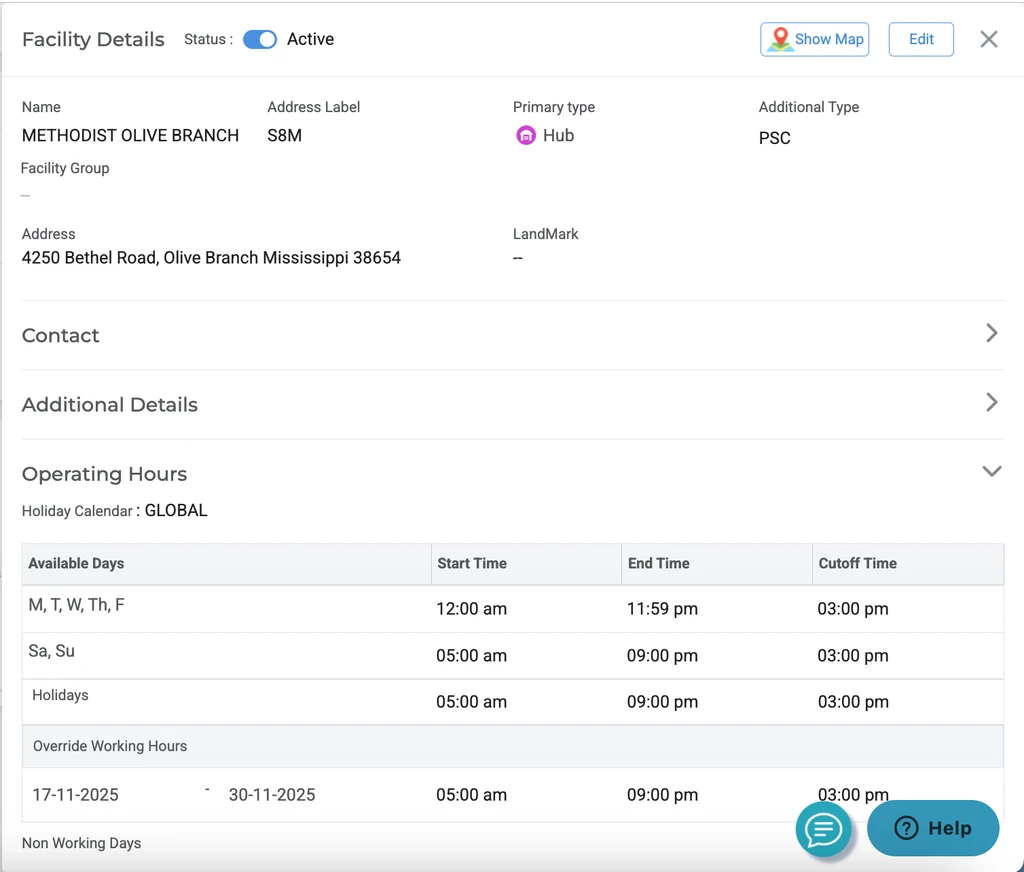1024x872 pixels.
Task: Select the Available Days column header
Action: (x=76, y=563)
